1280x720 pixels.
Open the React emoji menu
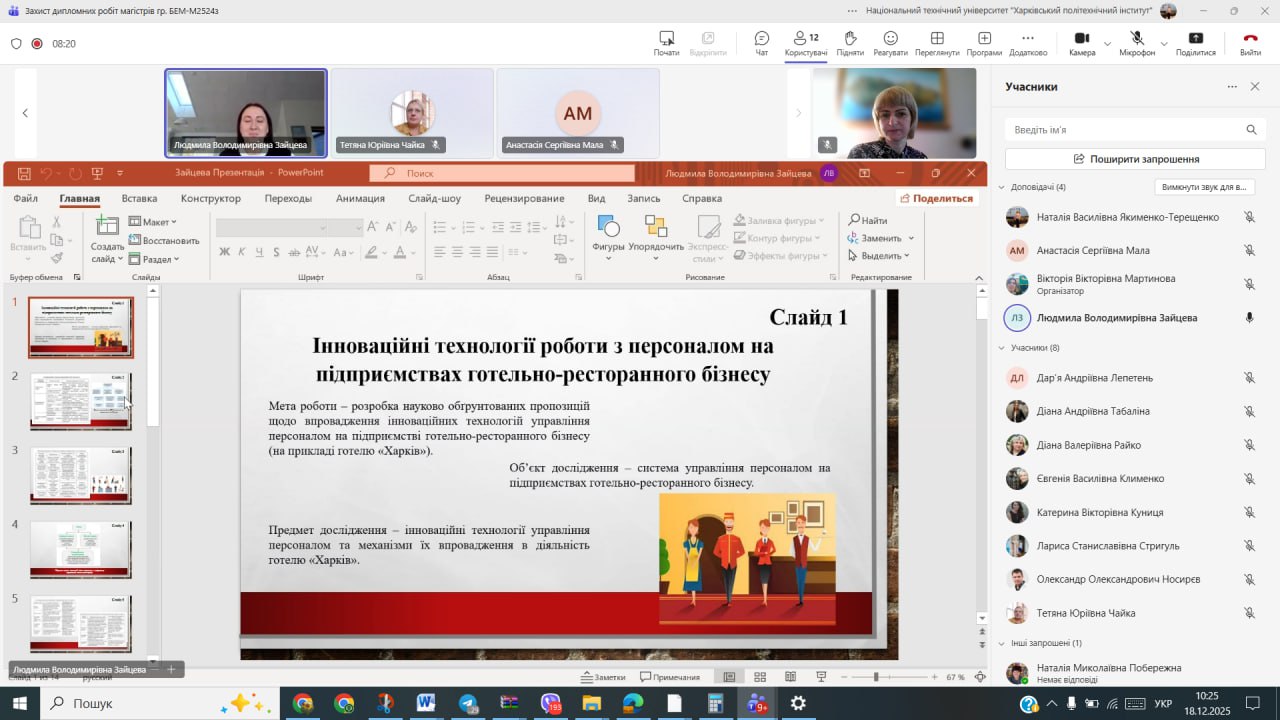pos(890,43)
